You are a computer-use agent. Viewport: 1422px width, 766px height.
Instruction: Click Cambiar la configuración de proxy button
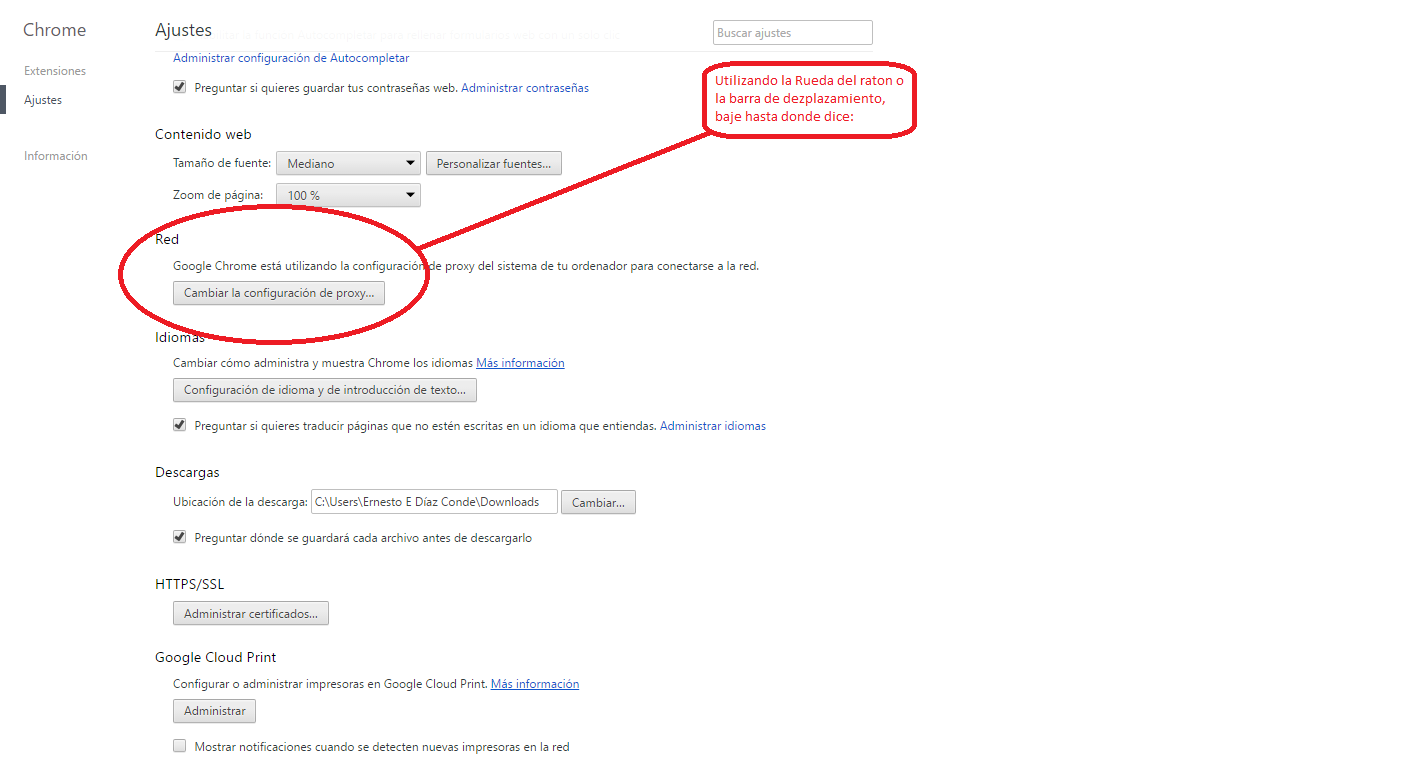[x=279, y=294]
